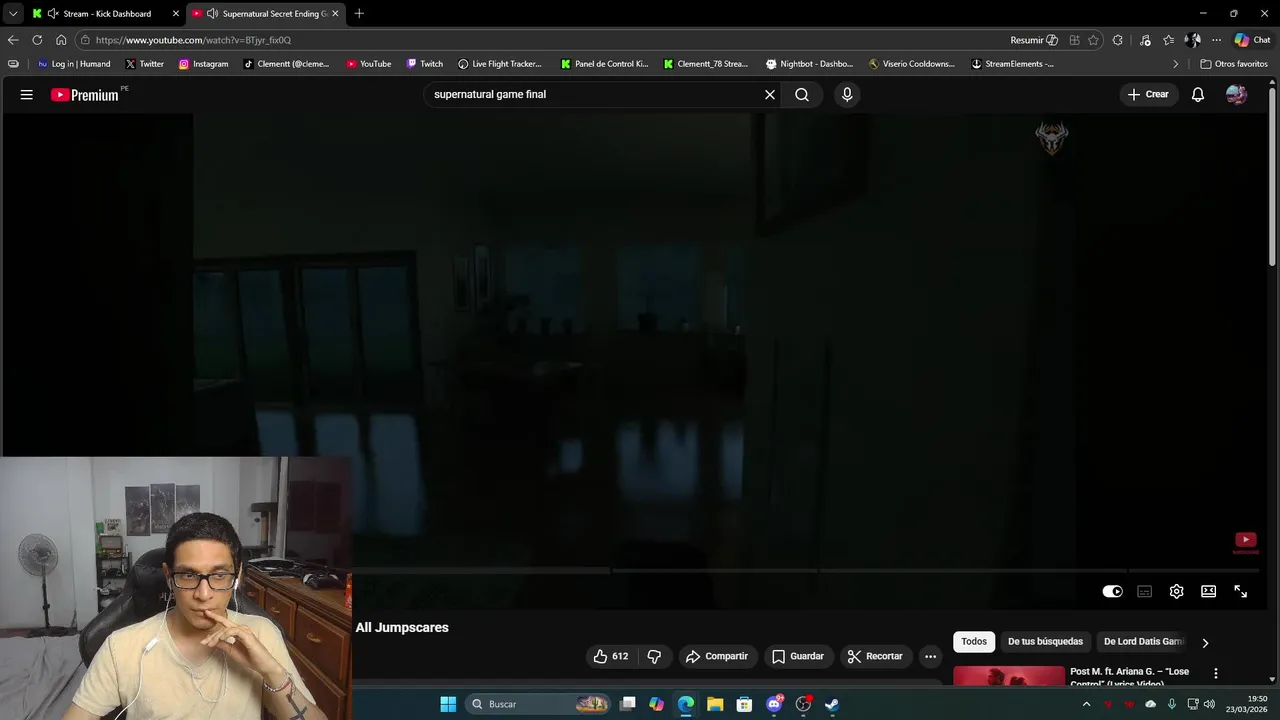The image size is (1280, 720).
Task: Open a new browser tab
Action: [x=359, y=13]
